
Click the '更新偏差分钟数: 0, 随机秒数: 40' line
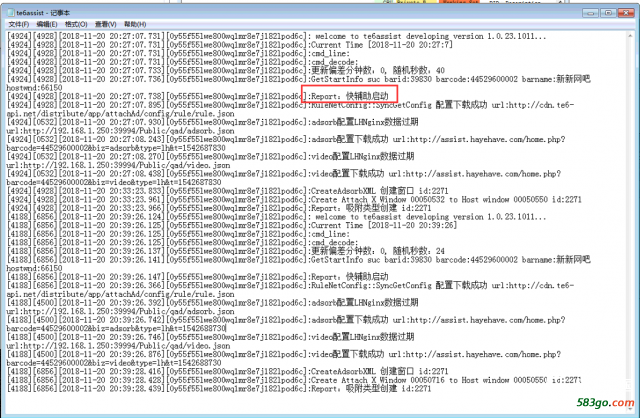226,70
